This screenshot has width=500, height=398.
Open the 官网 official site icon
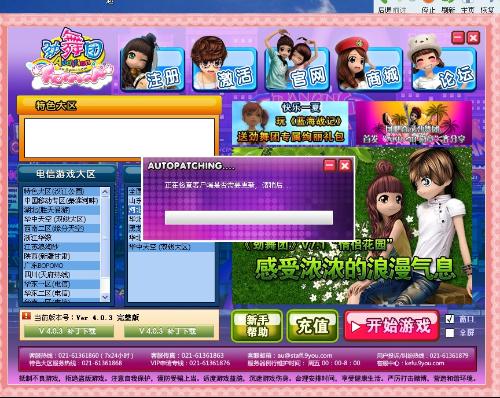pyautogui.click(x=297, y=62)
